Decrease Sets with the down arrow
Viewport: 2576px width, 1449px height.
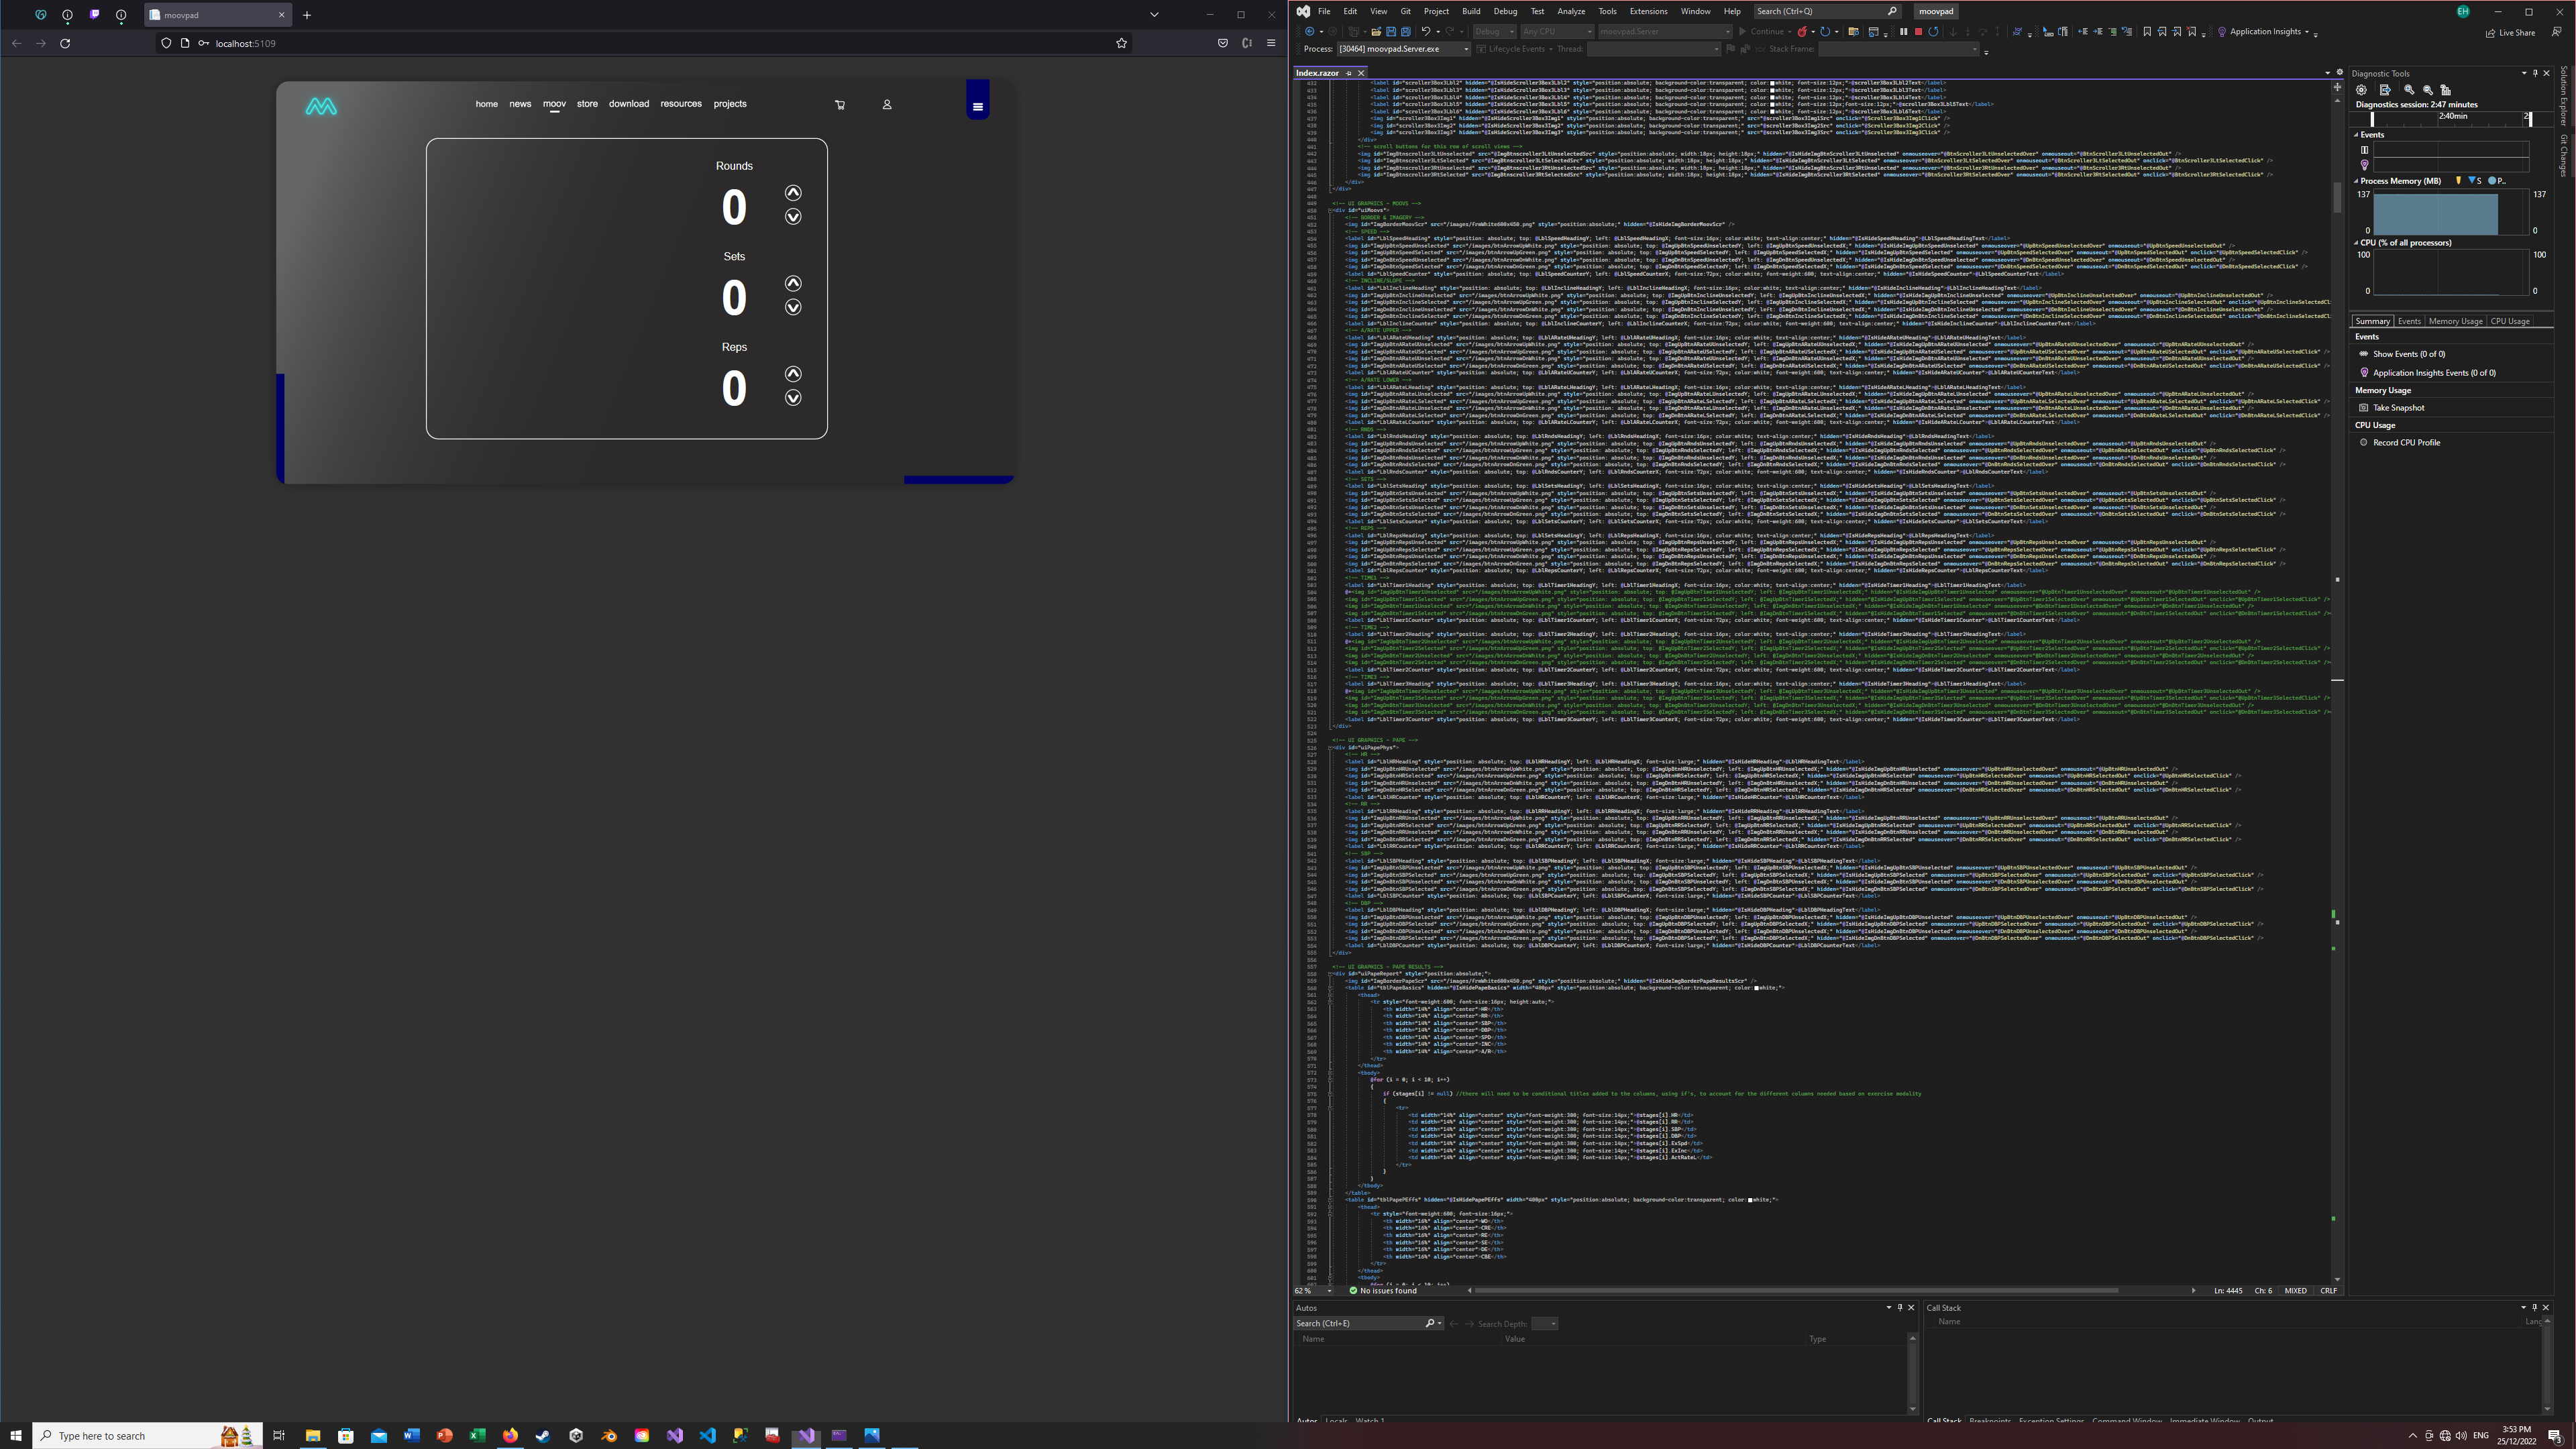pos(793,307)
